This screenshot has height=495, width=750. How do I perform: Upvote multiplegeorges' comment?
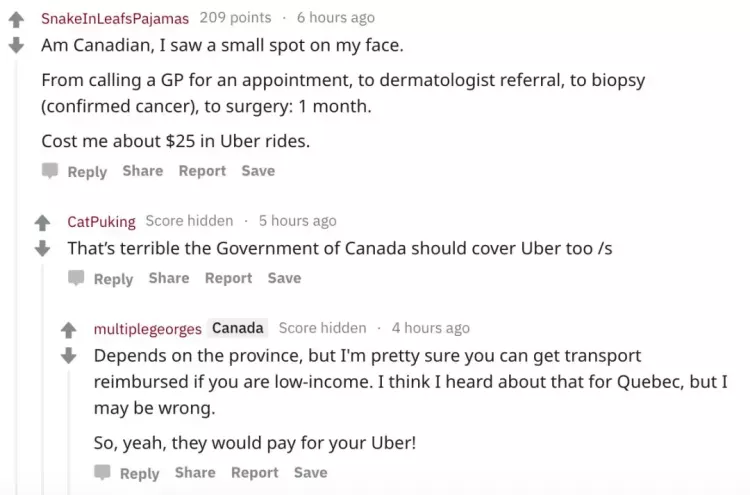tap(69, 330)
